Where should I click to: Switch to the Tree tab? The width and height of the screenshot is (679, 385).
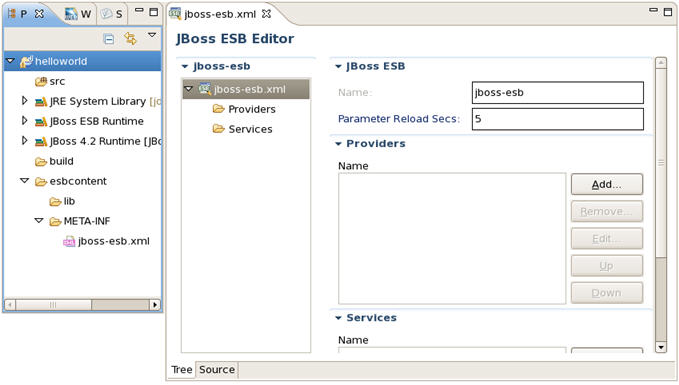coord(181,369)
